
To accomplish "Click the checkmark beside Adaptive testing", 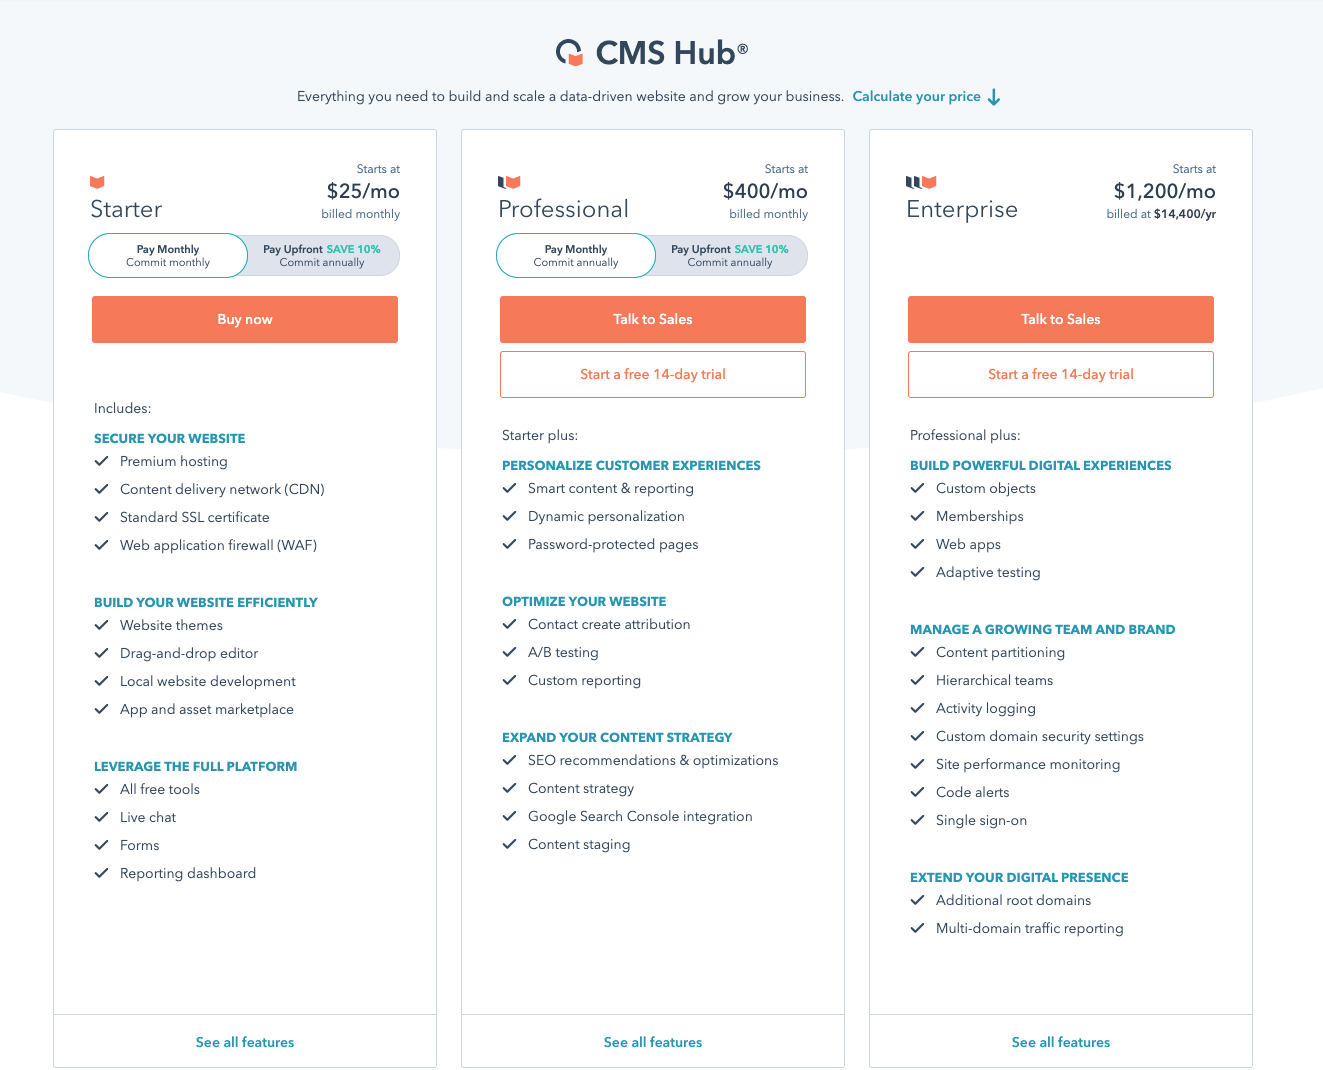I will pyautogui.click(x=917, y=572).
